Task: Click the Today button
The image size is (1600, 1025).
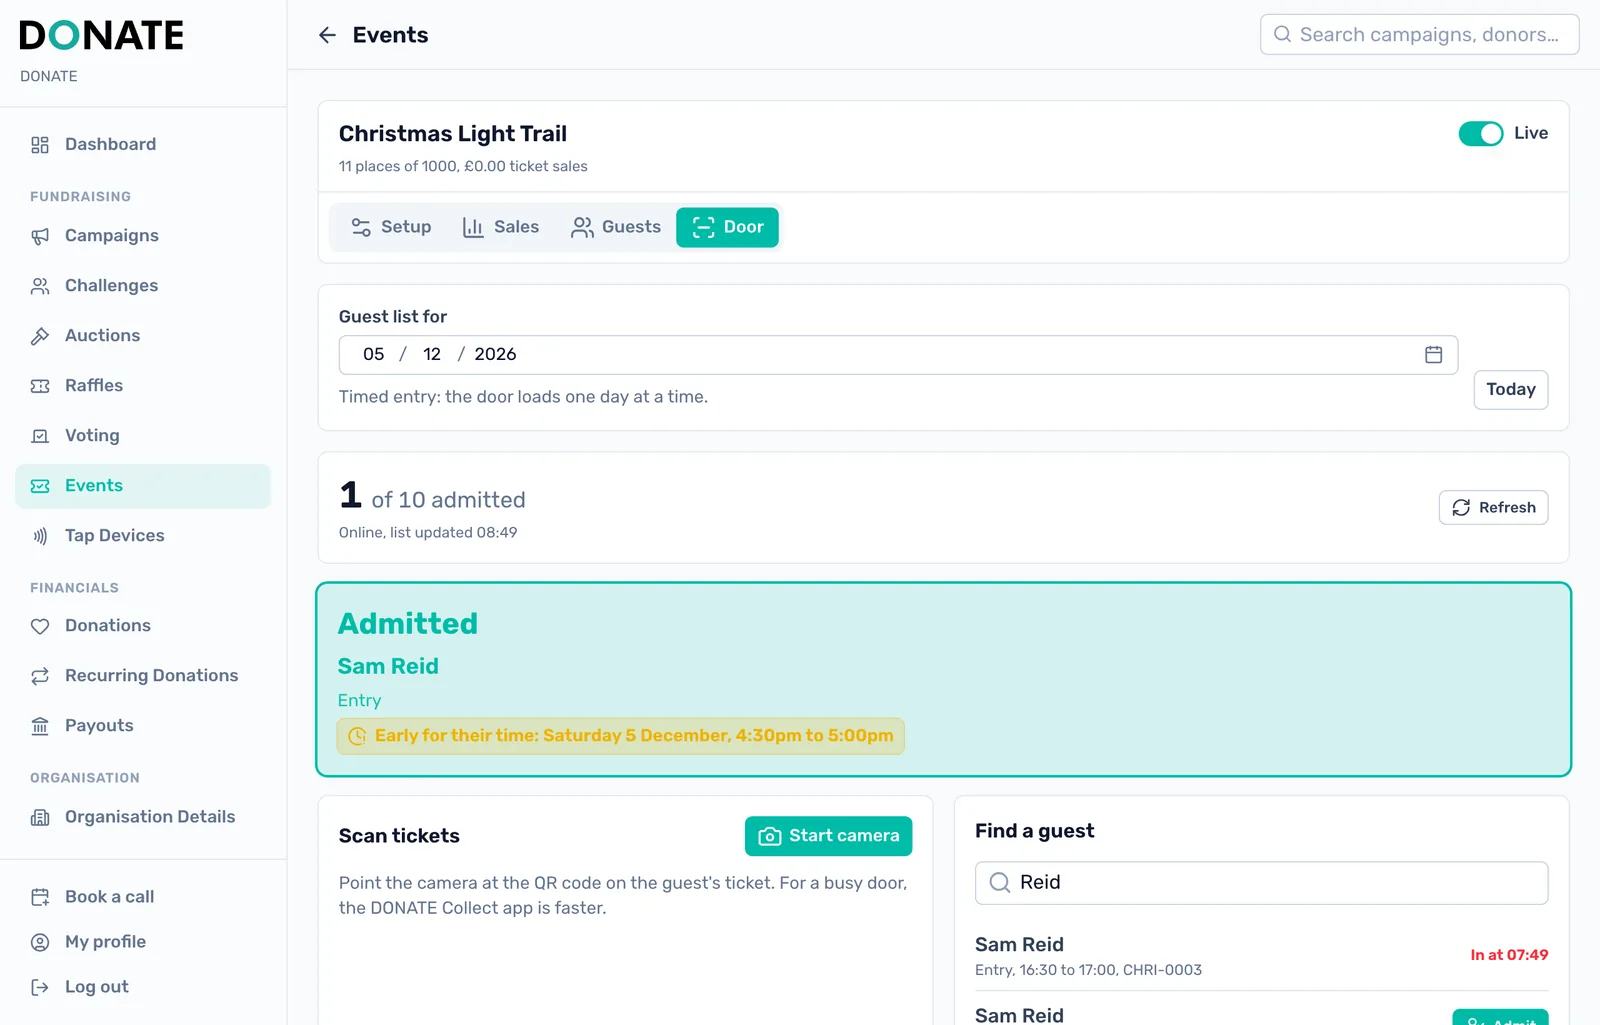Action: [x=1510, y=390]
